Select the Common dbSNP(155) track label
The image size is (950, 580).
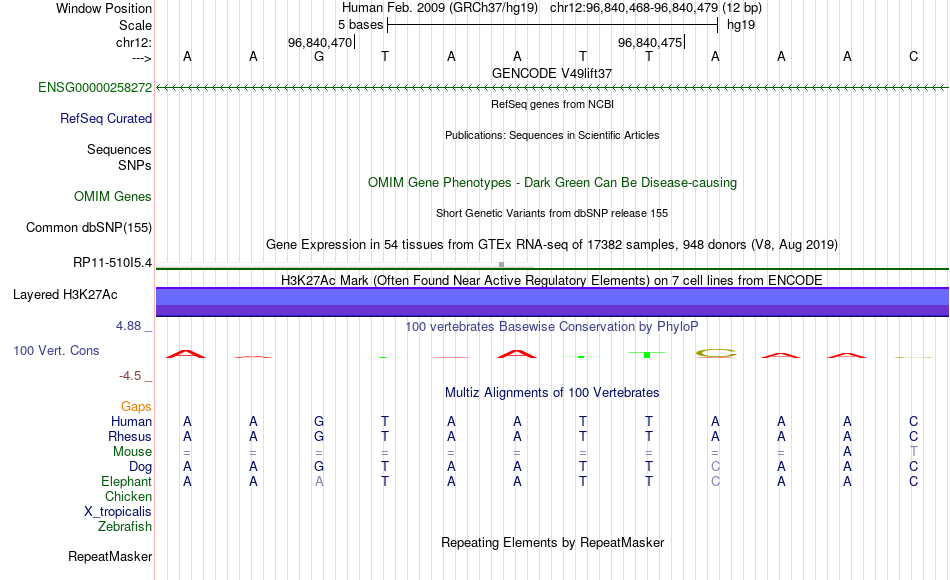88,227
